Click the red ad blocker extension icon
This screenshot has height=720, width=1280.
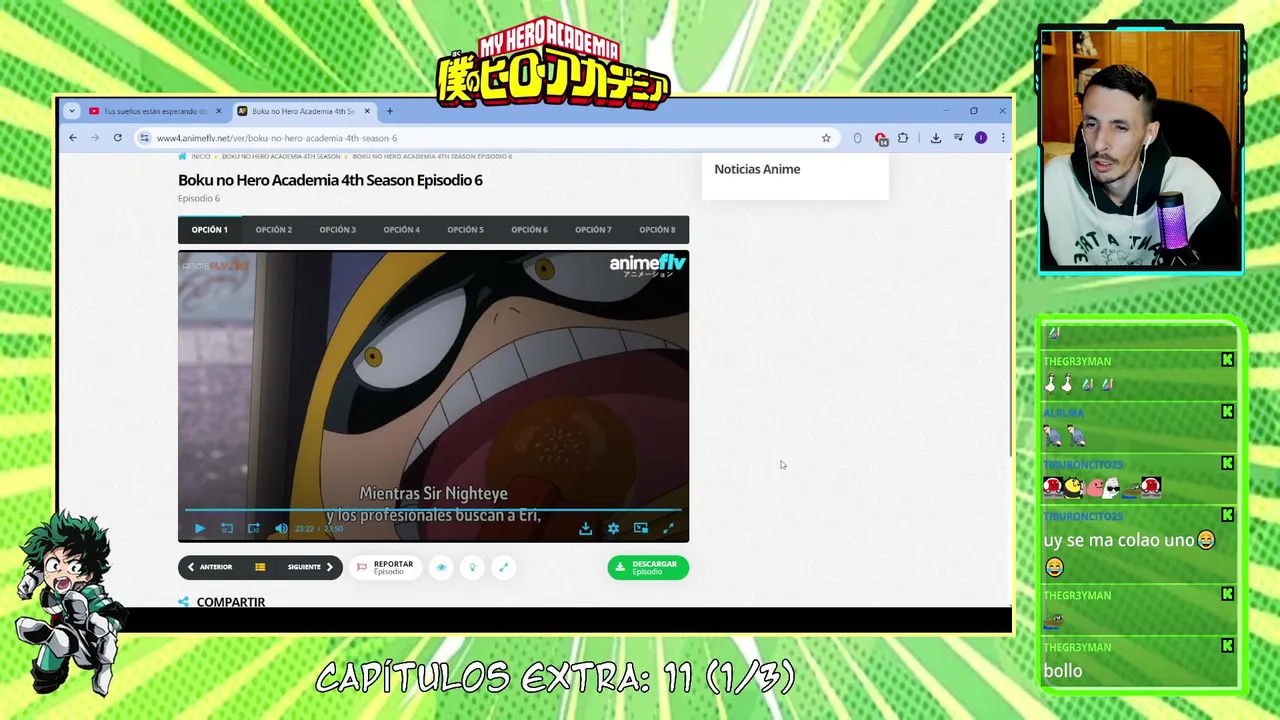[x=880, y=138]
